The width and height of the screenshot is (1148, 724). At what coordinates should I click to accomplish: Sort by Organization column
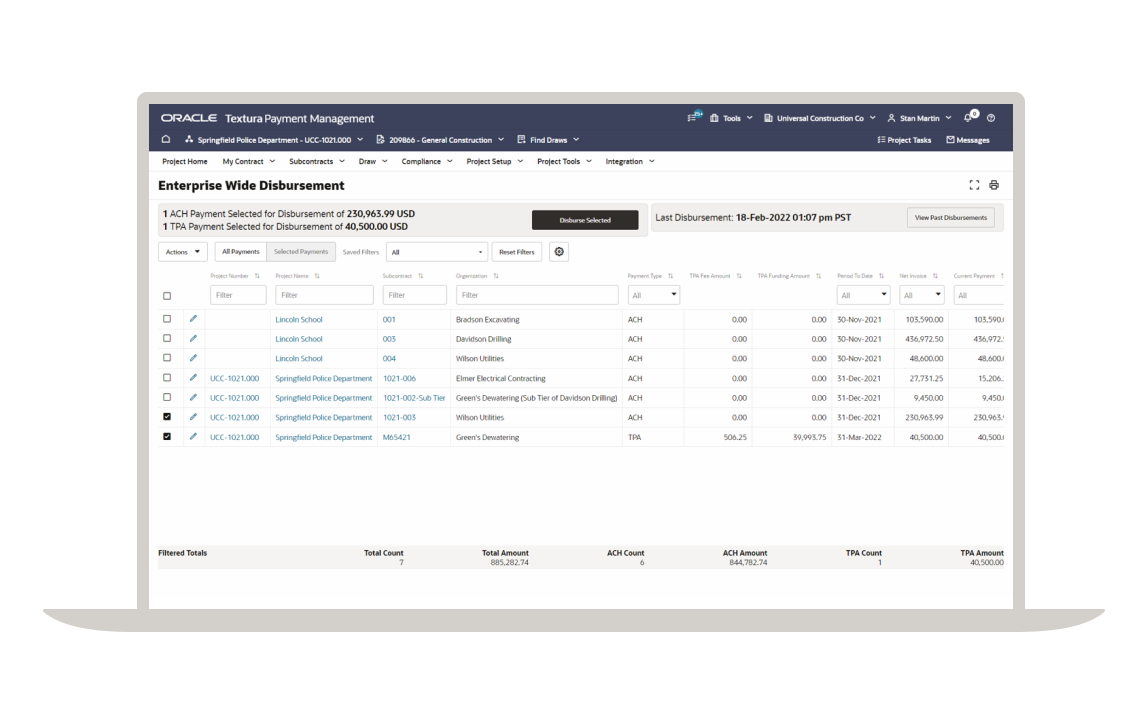tap(496, 276)
